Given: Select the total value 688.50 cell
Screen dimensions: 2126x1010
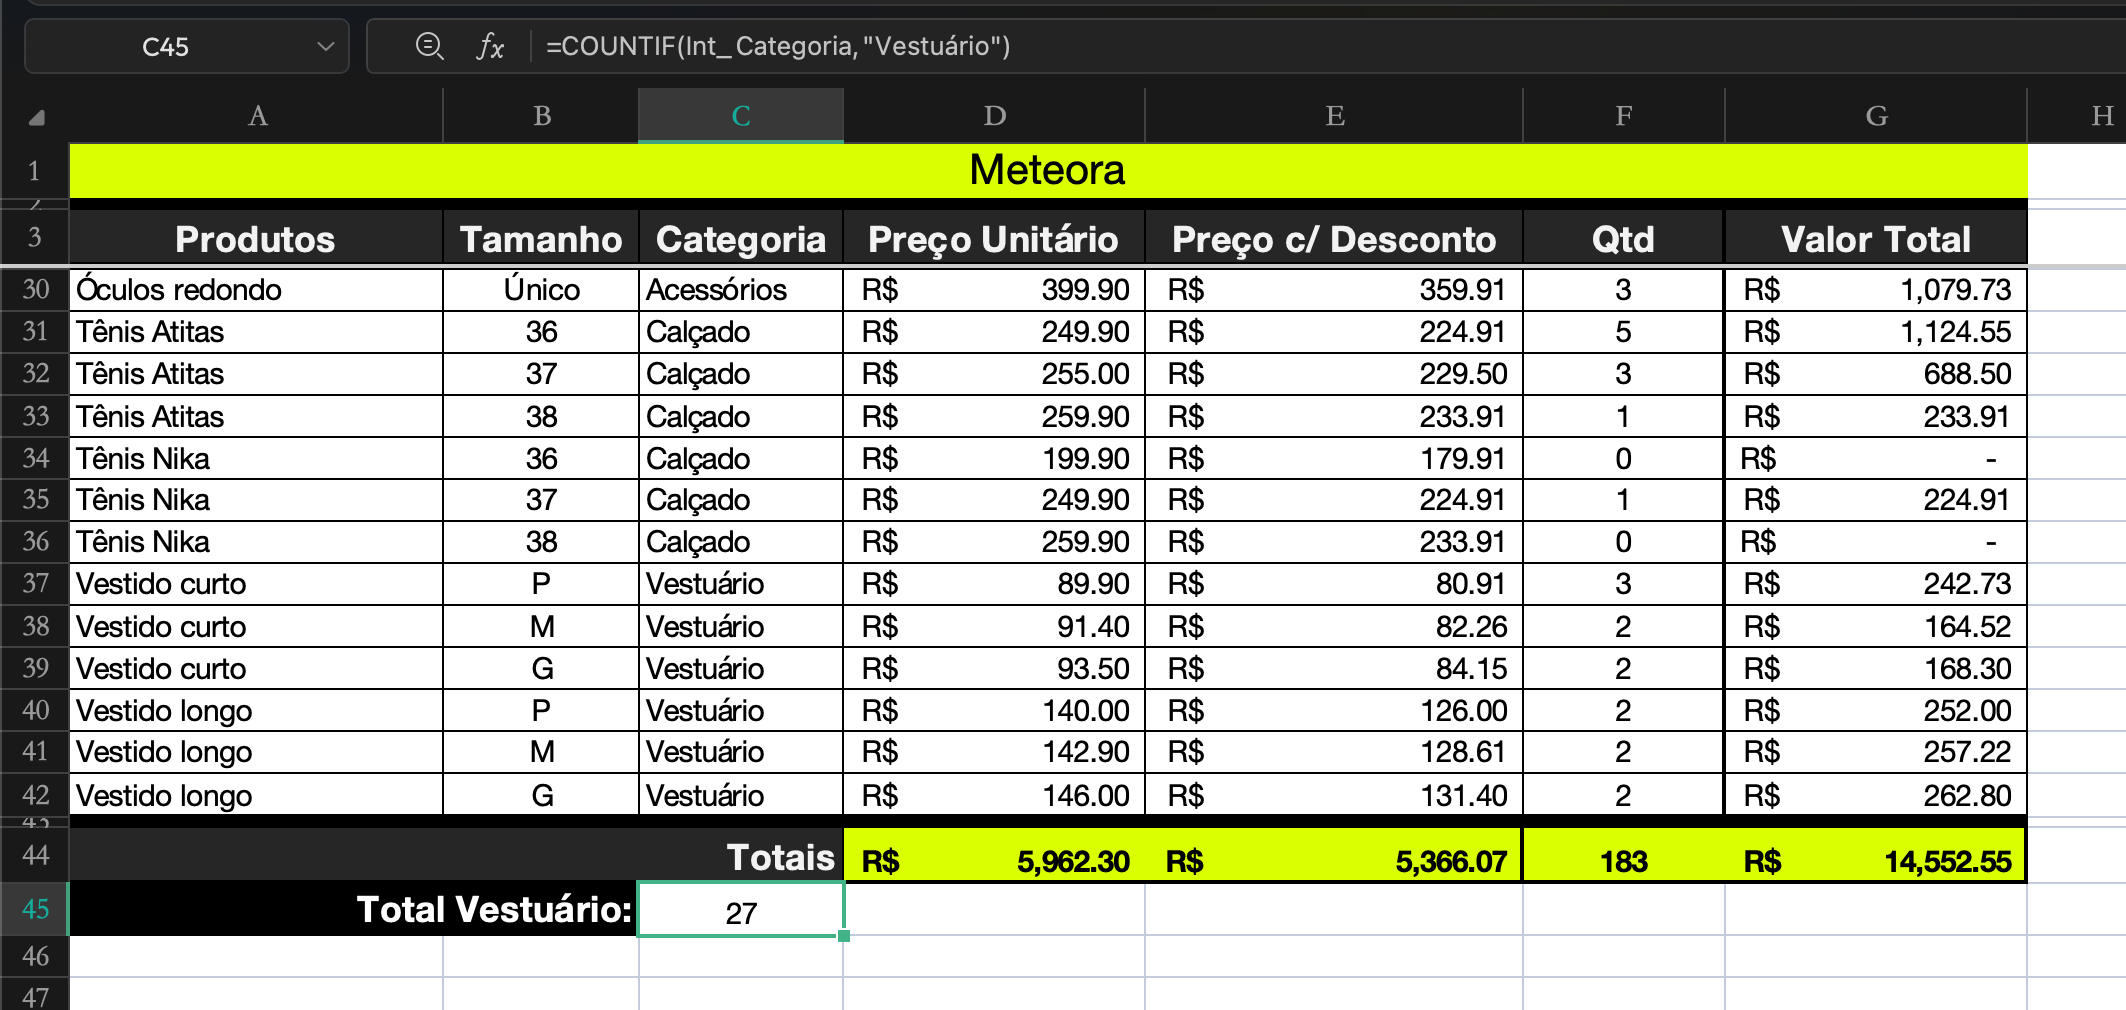Looking at the screenshot, I should (1876, 373).
